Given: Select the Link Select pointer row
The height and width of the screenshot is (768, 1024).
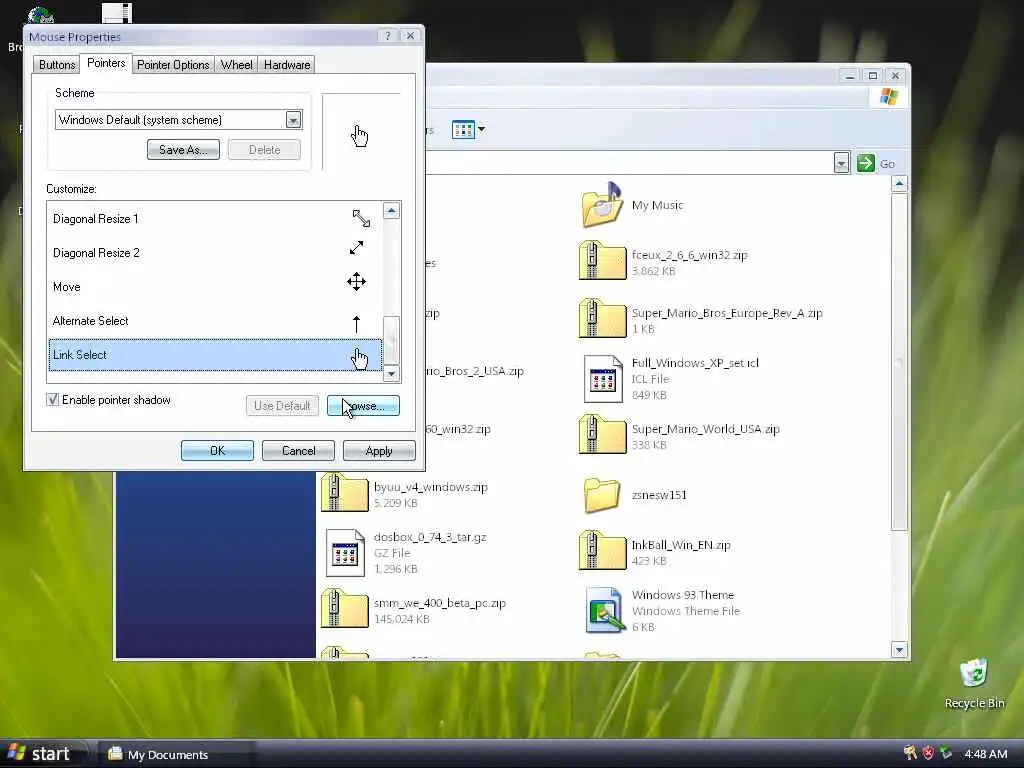Looking at the screenshot, I should pyautogui.click(x=215, y=355).
